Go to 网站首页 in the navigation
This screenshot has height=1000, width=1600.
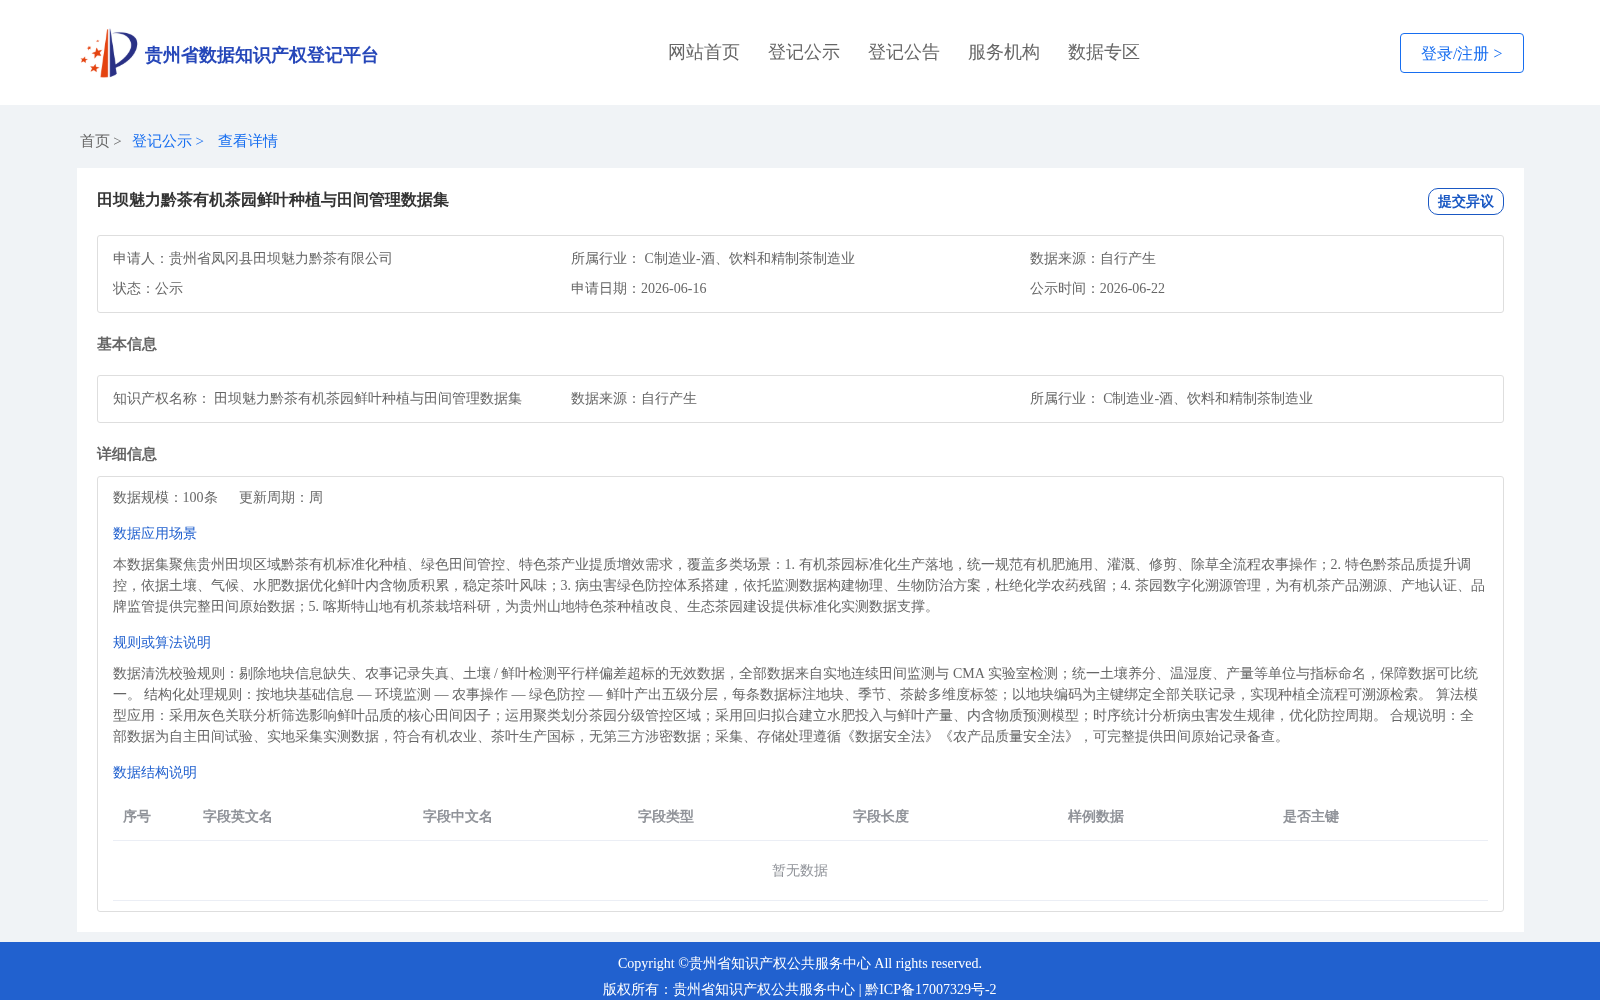click(704, 52)
